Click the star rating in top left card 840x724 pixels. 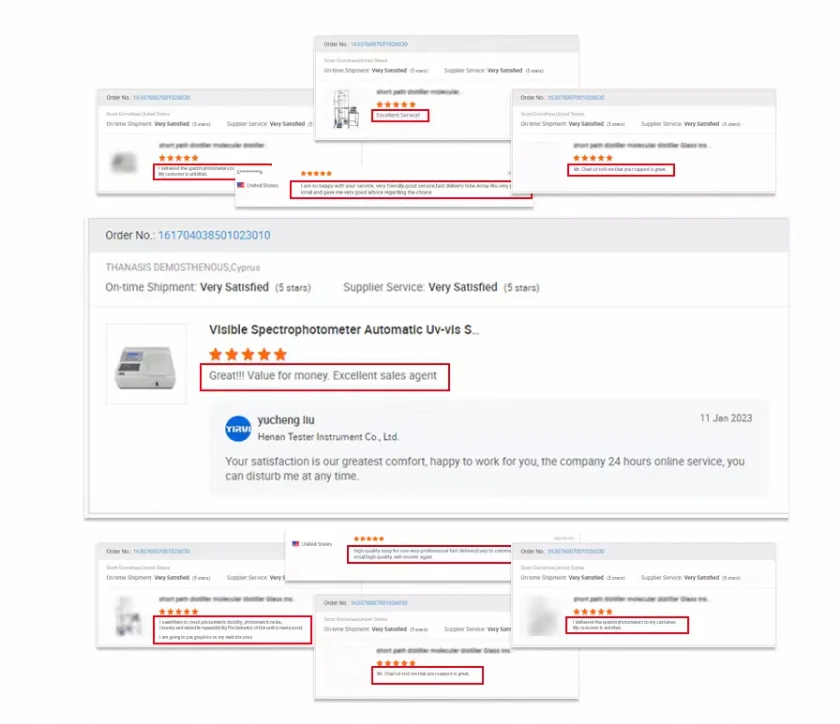pyautogui.click(x=178, y=158)
